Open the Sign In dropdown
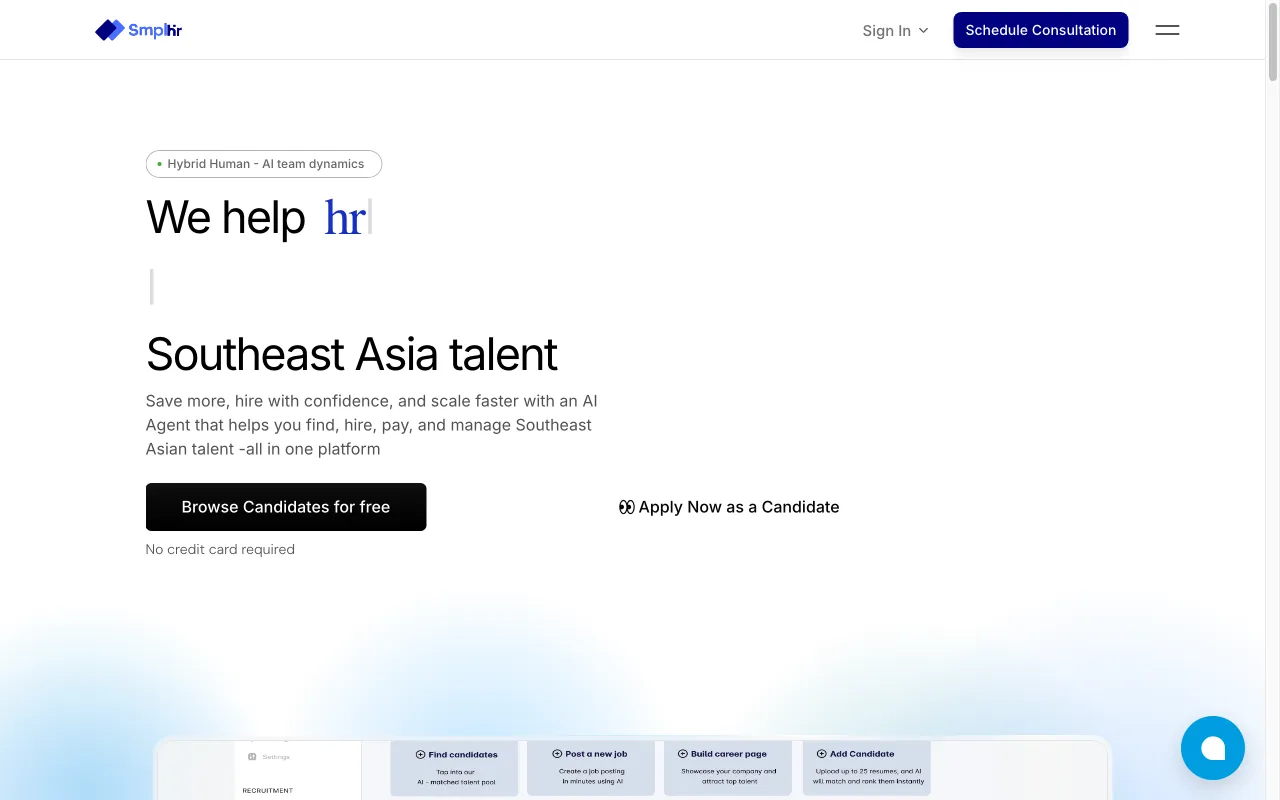The width and height of the screenshot is (1280, 800). tap(895, 31)
